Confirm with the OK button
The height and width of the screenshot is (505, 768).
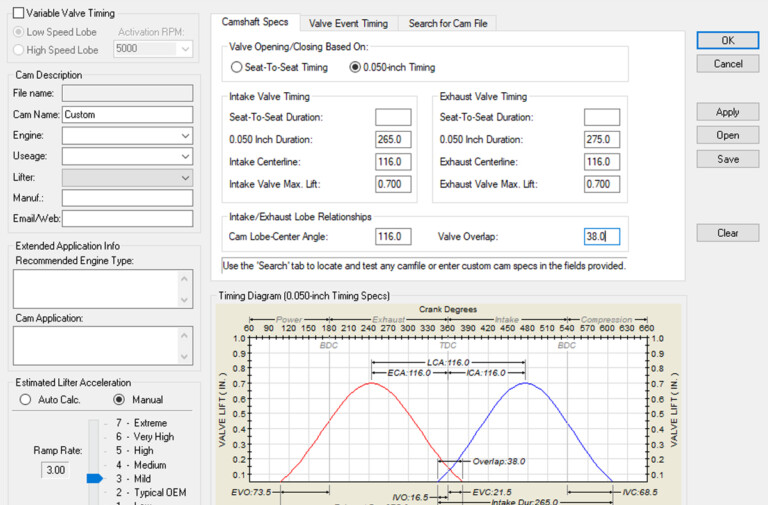pos(728,40)
